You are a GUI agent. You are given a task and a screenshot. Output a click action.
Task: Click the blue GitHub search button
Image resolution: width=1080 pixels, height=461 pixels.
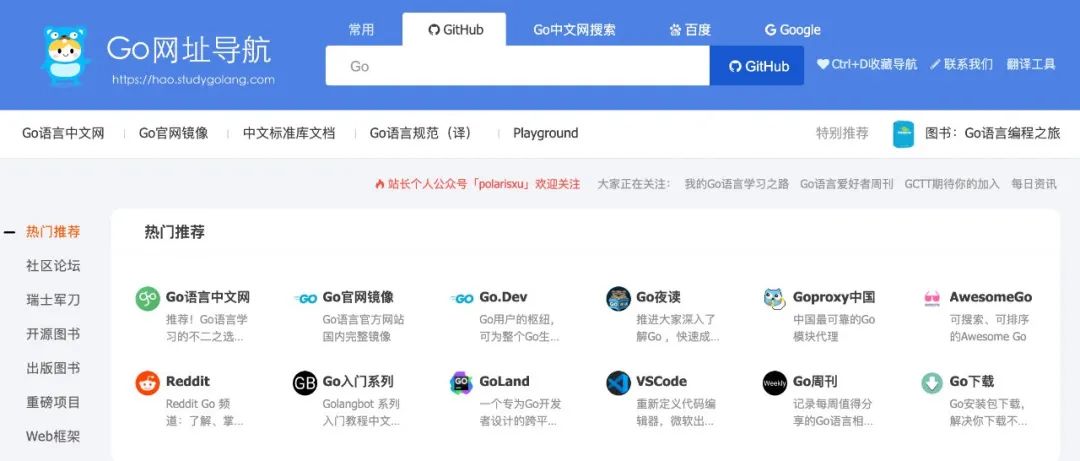(x=757, y=66)
